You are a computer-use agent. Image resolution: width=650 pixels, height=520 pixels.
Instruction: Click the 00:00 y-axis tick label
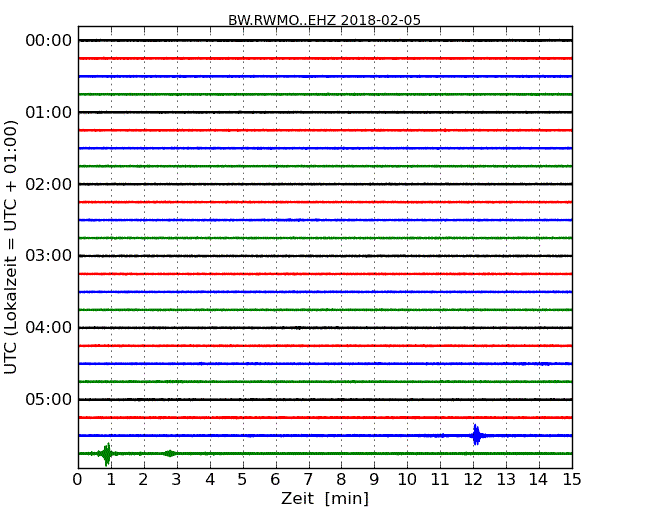49,41
